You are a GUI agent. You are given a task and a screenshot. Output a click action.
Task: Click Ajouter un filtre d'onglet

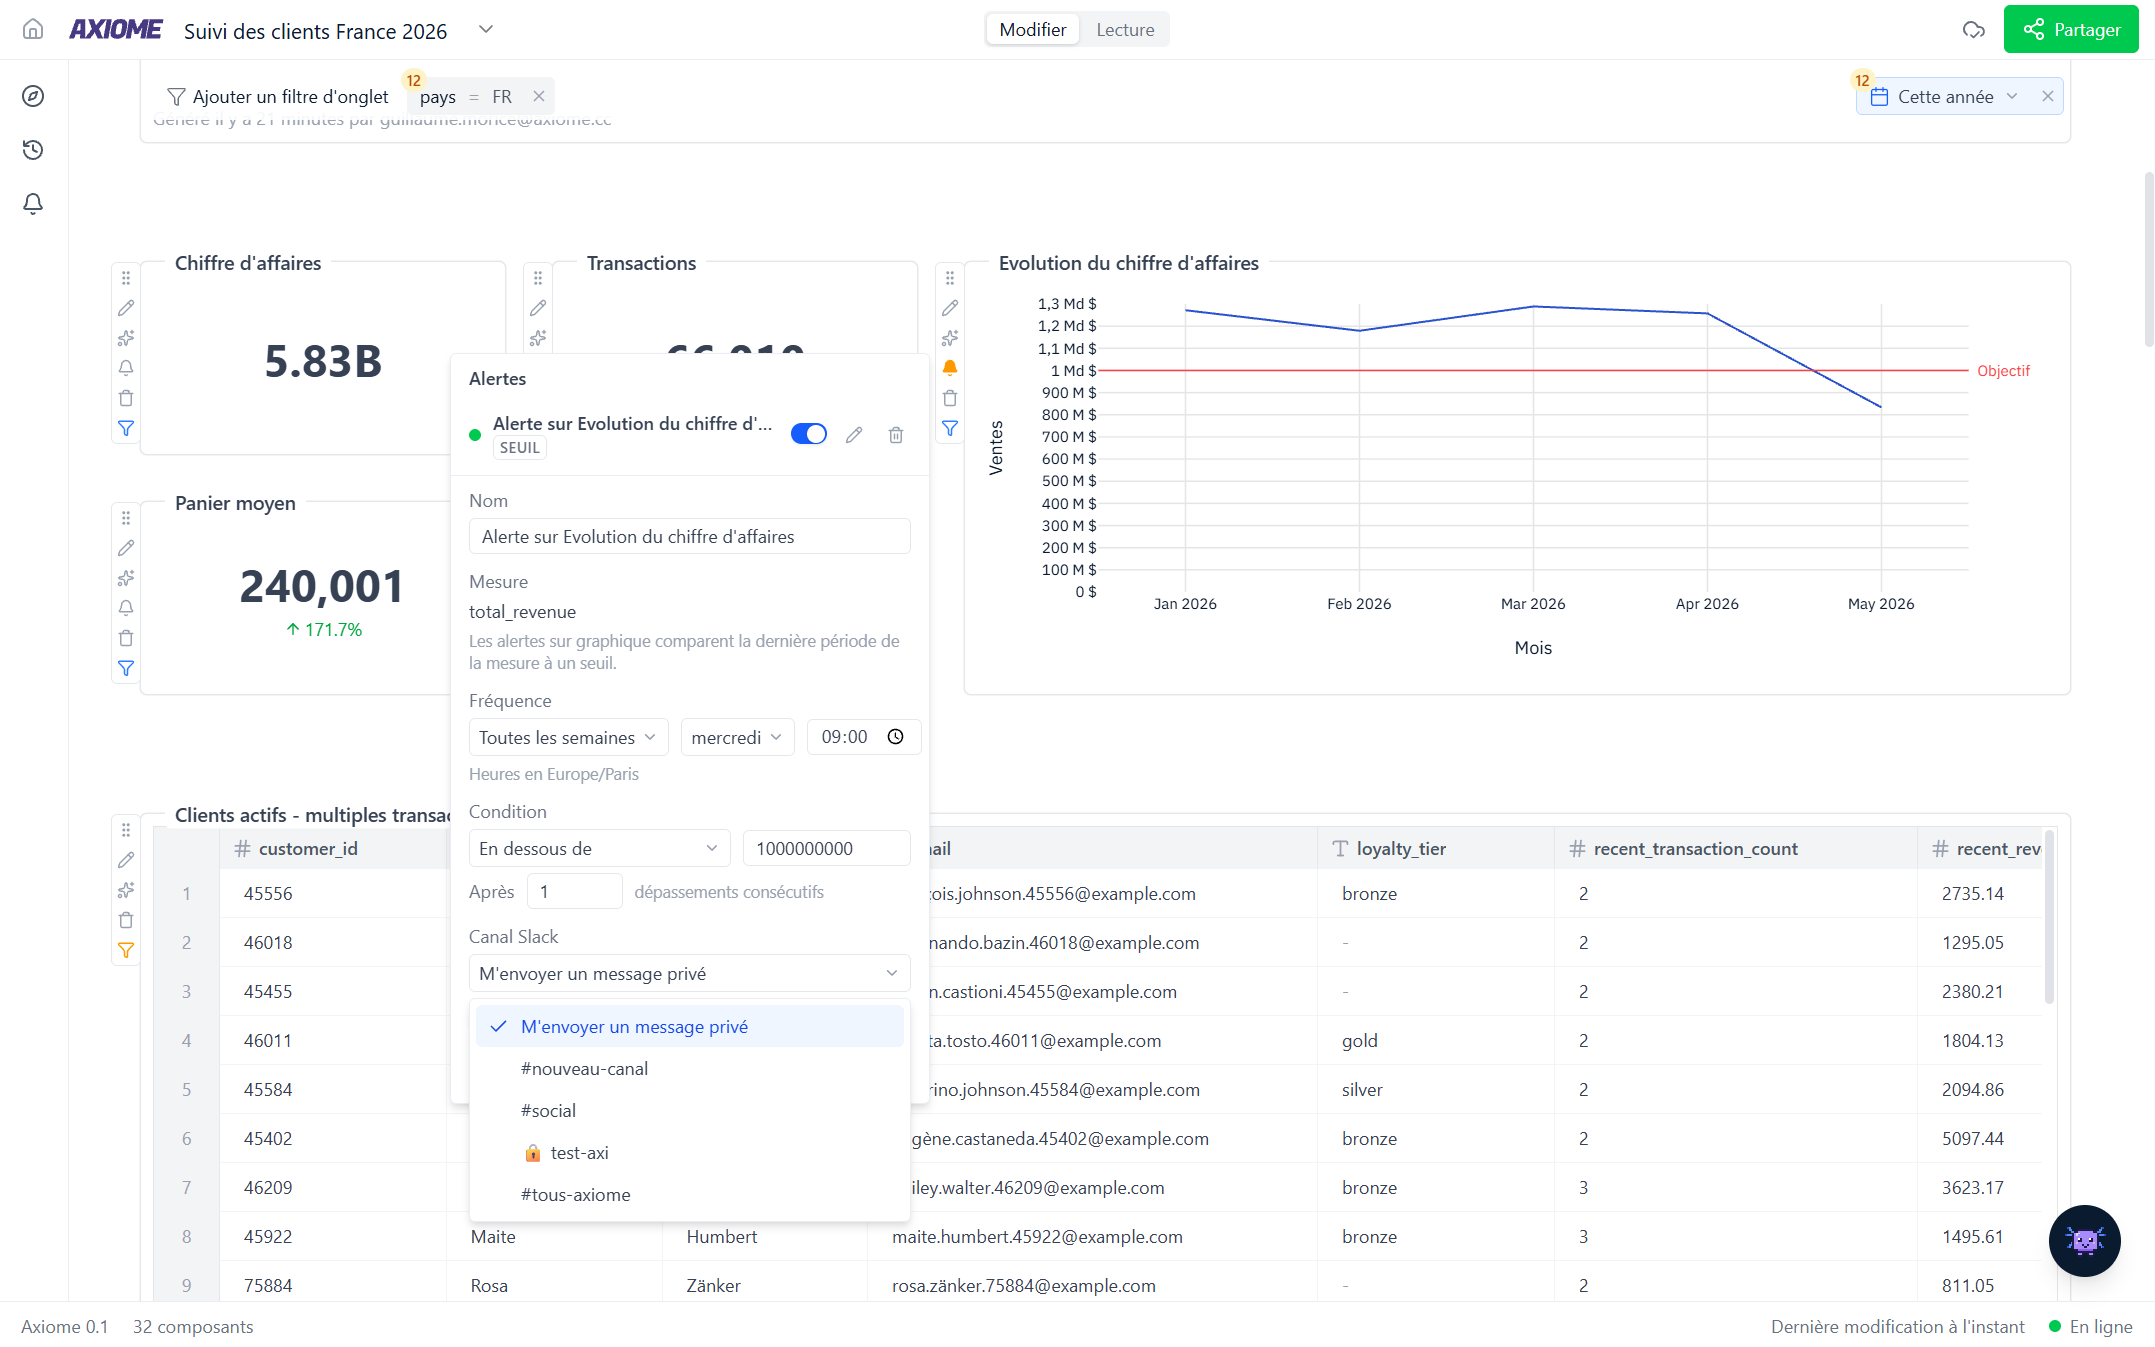(x=277, y=96)
